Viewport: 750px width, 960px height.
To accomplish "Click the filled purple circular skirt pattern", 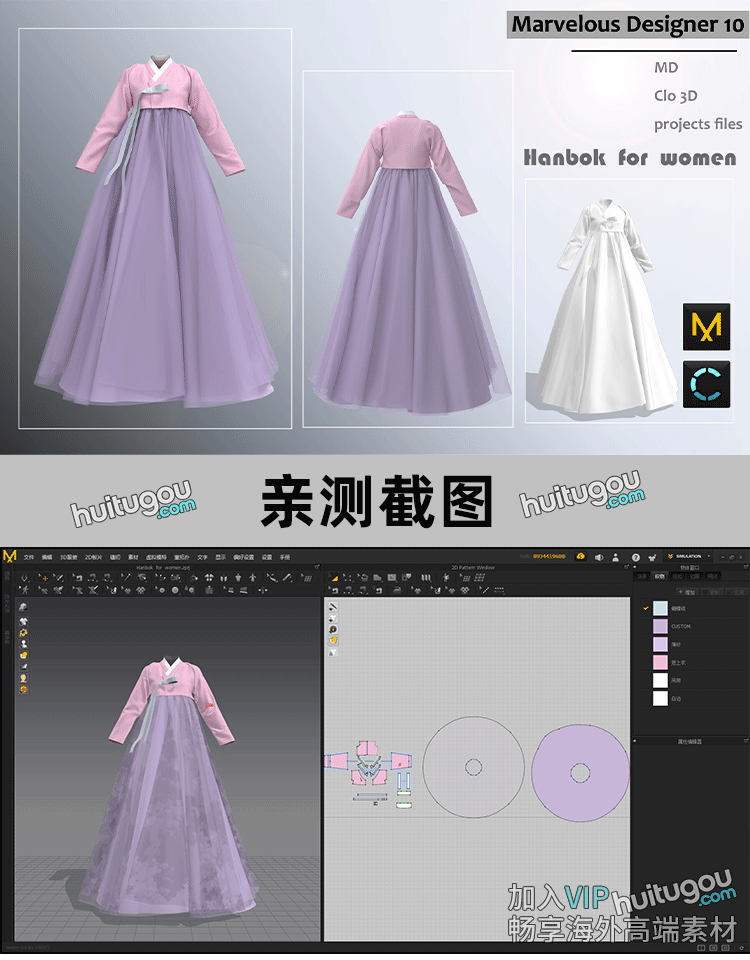I will coord(579,773).
